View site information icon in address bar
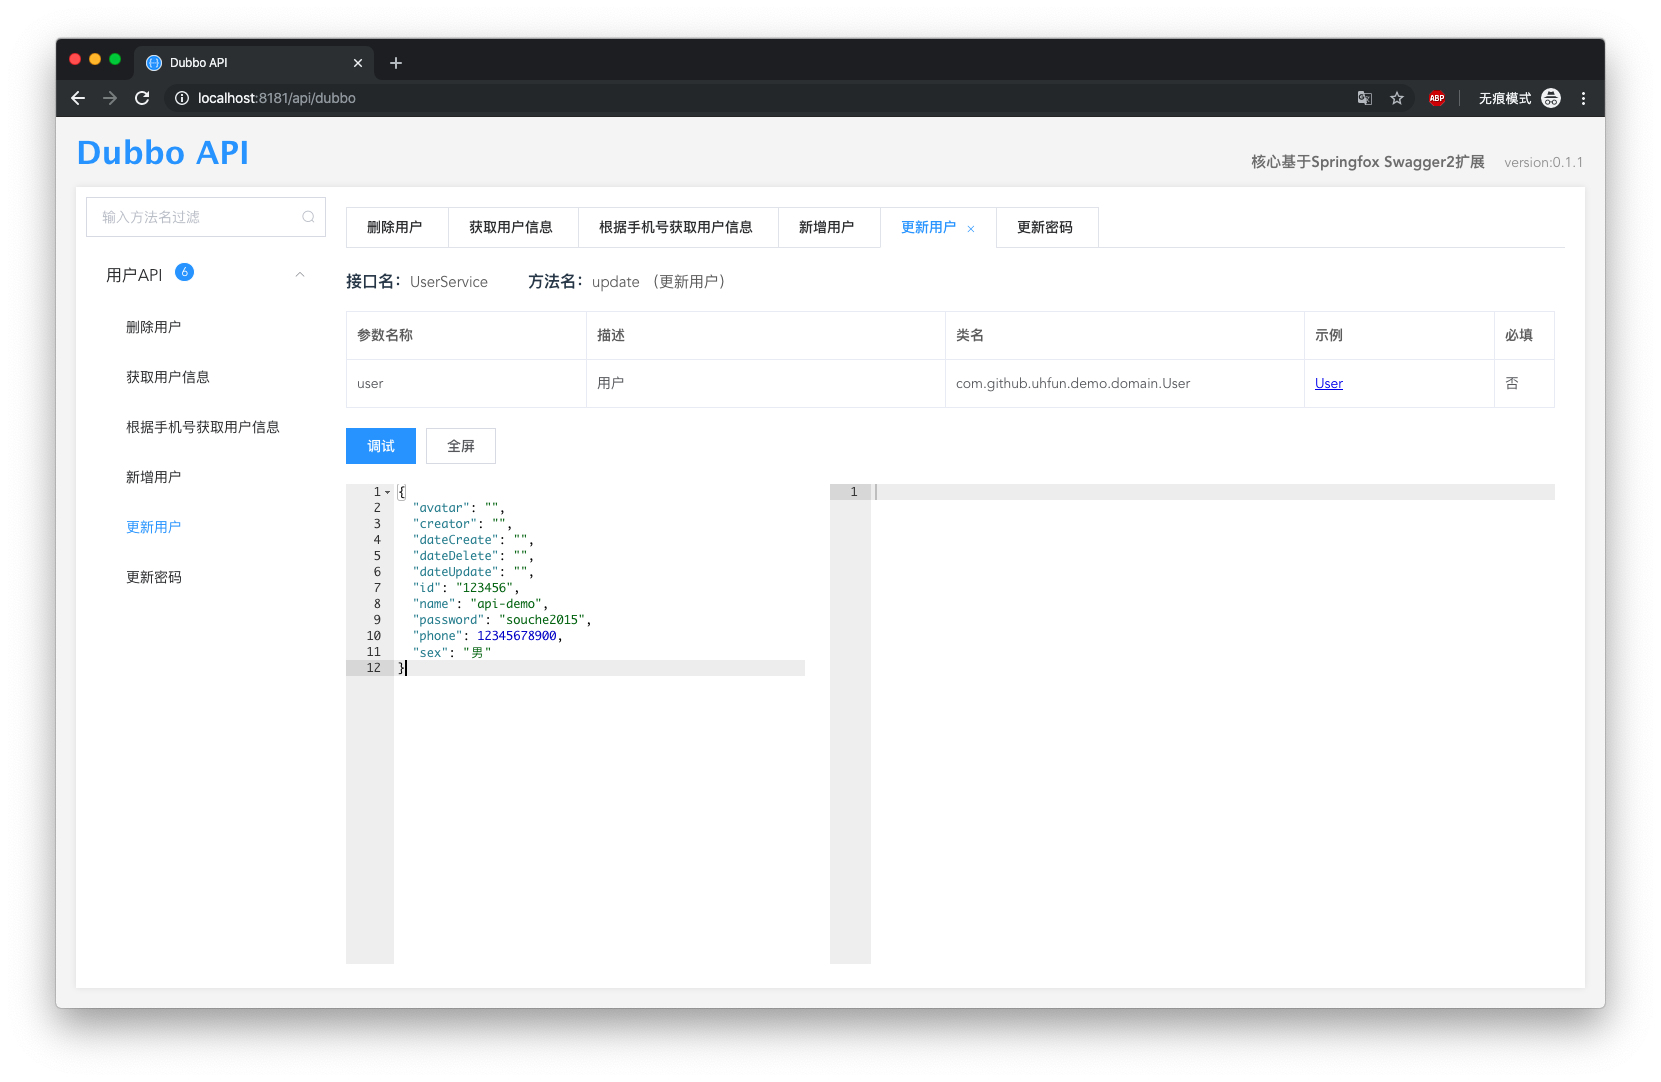Viewport: 1661px width, 1082px height. [x=182, y=98]
